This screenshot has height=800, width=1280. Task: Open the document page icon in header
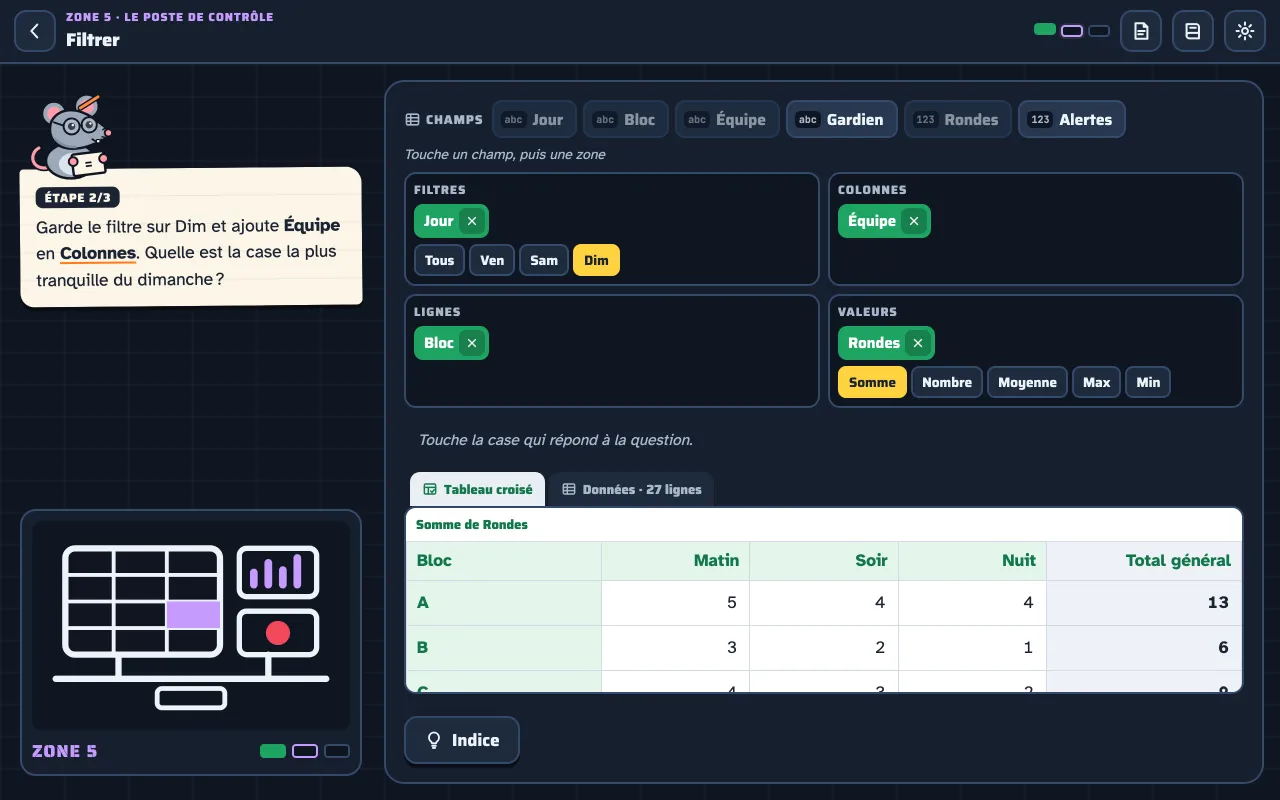1141,31
